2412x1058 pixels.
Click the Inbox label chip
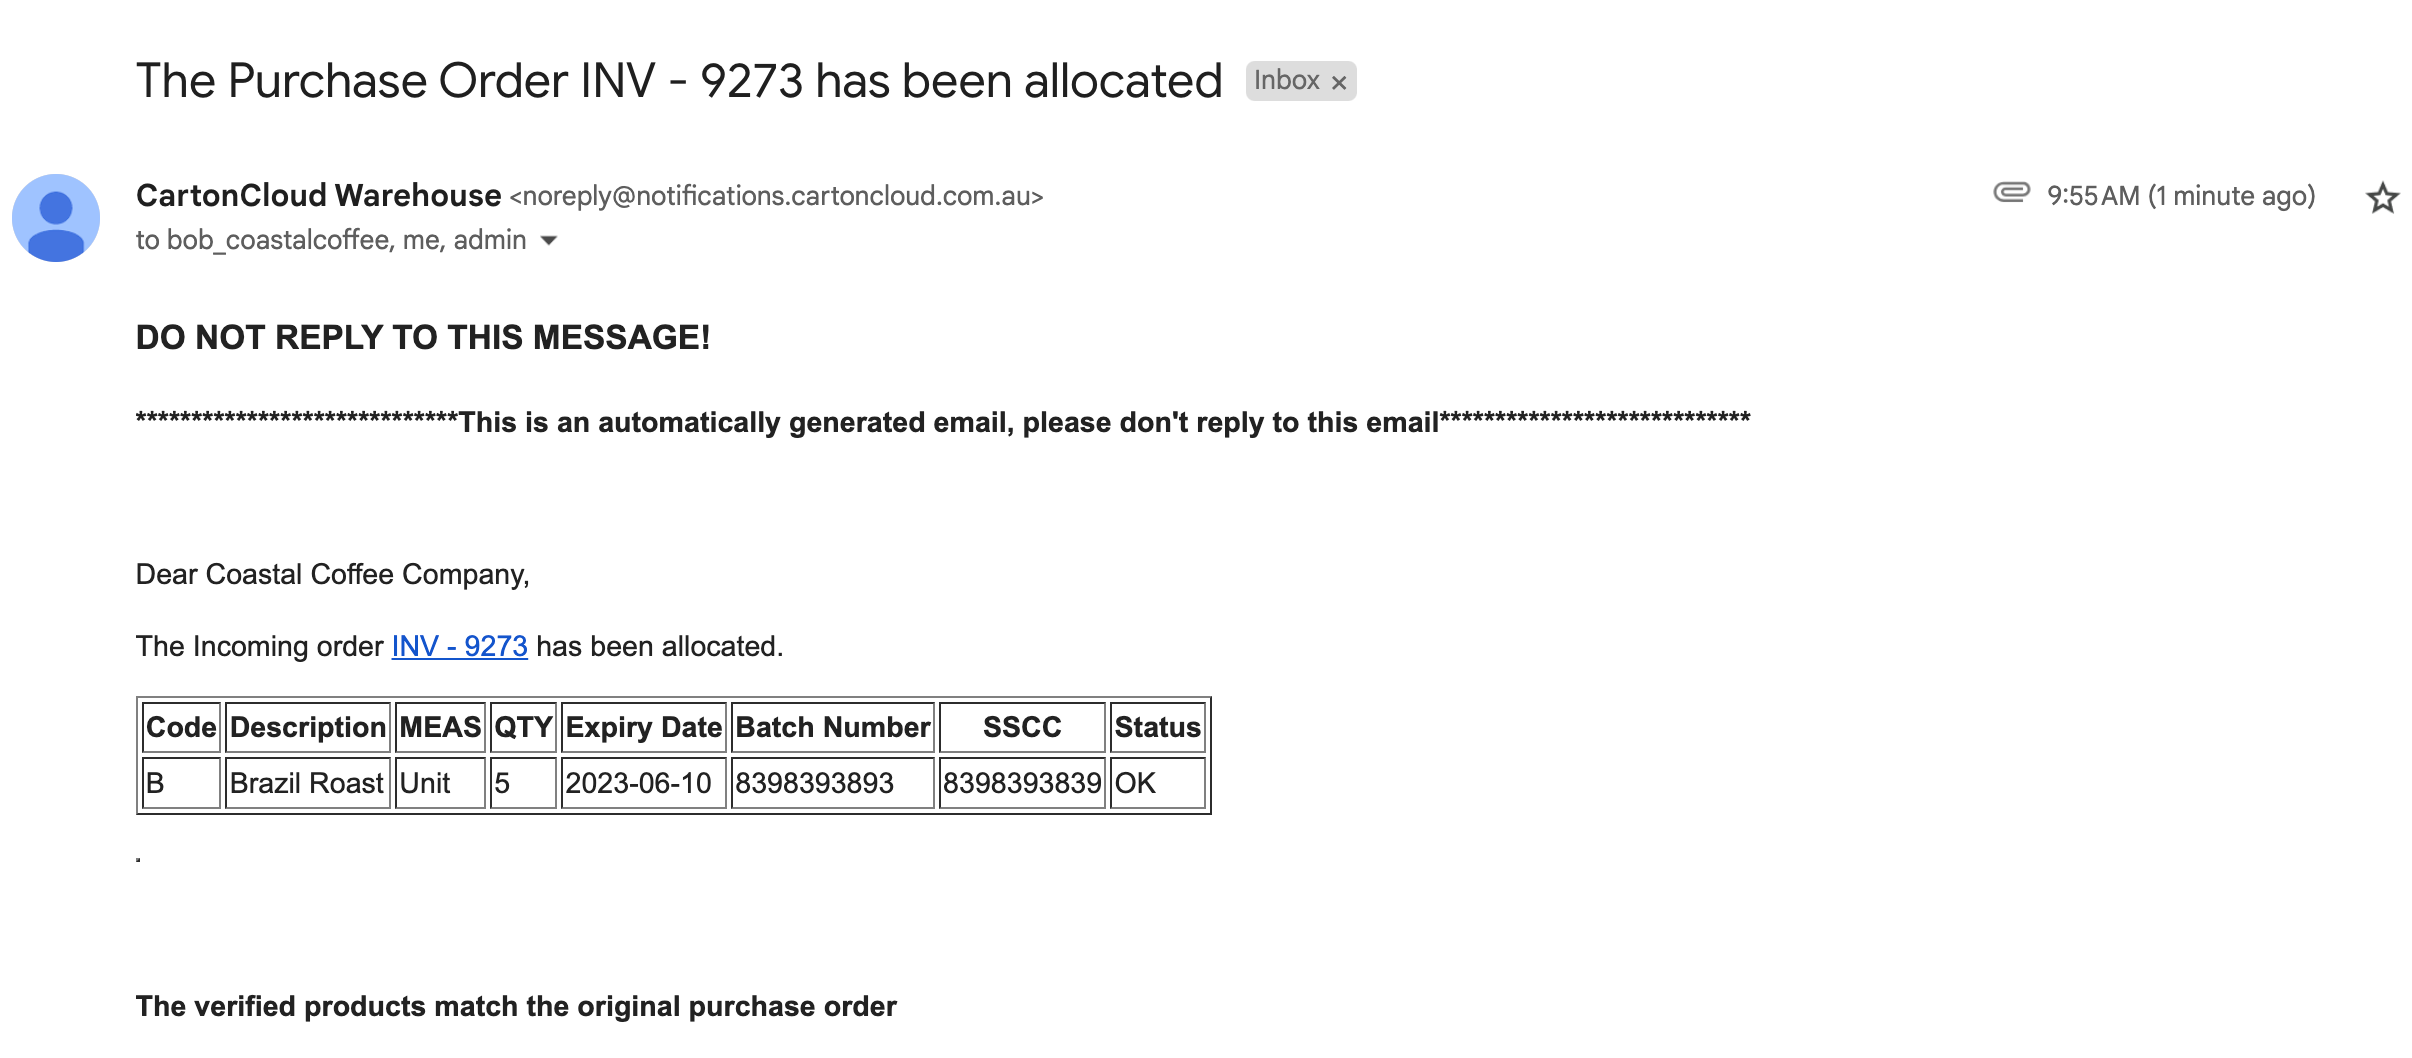(1286, 81)
